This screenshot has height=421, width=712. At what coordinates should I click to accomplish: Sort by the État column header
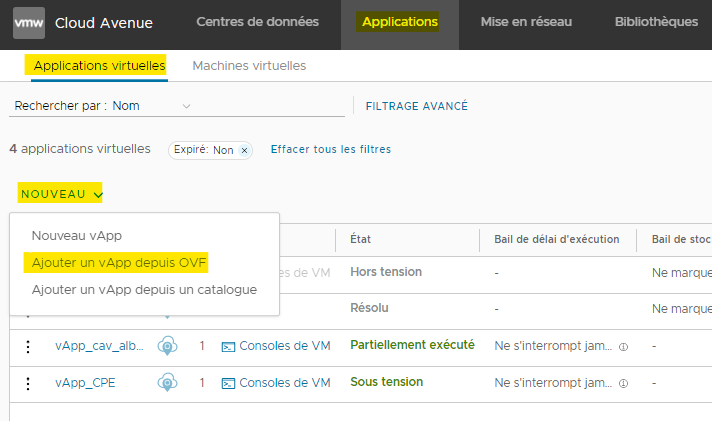tap(361, 239)
